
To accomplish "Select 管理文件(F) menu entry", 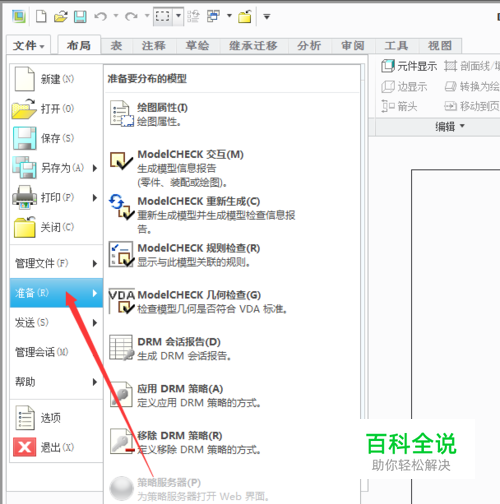I will pos(56,263).
